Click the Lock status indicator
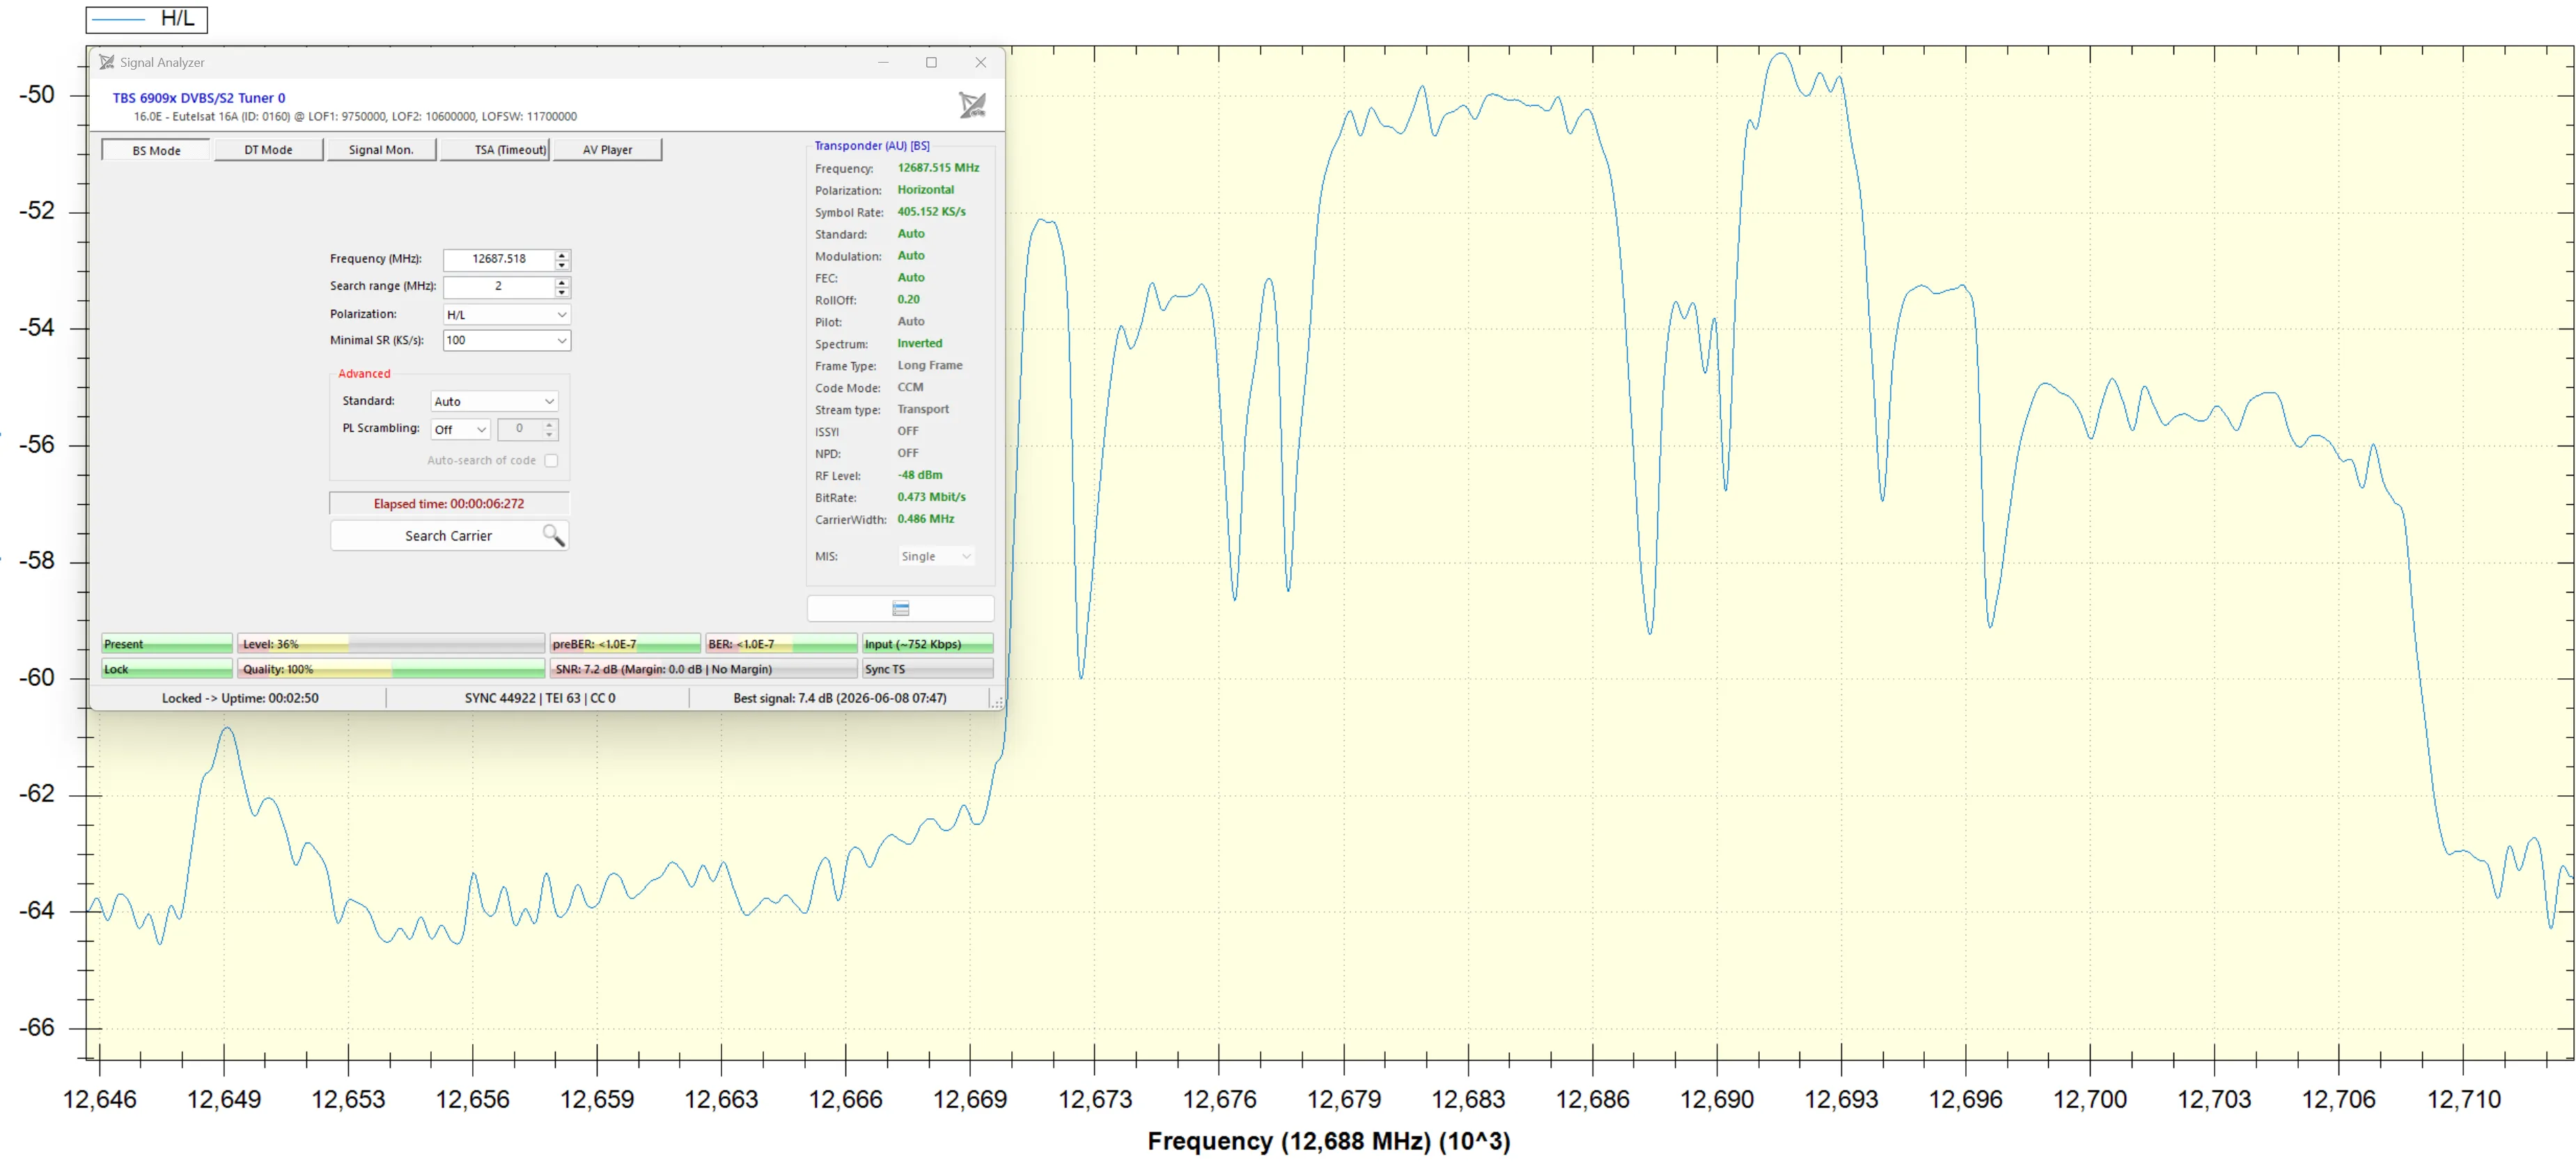The height and width of the screenshot is (1165, 2576). point(167,669)
